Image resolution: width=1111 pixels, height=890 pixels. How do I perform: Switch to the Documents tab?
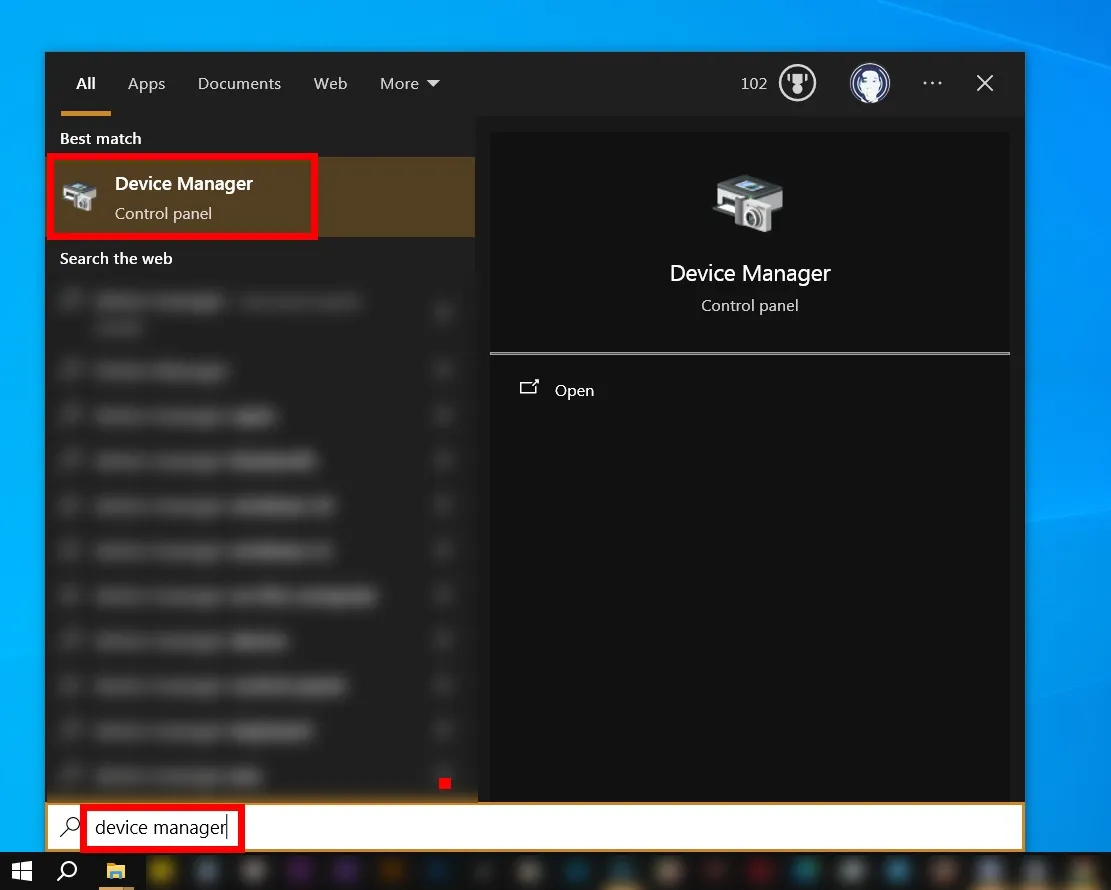click(x=239, y=83)
